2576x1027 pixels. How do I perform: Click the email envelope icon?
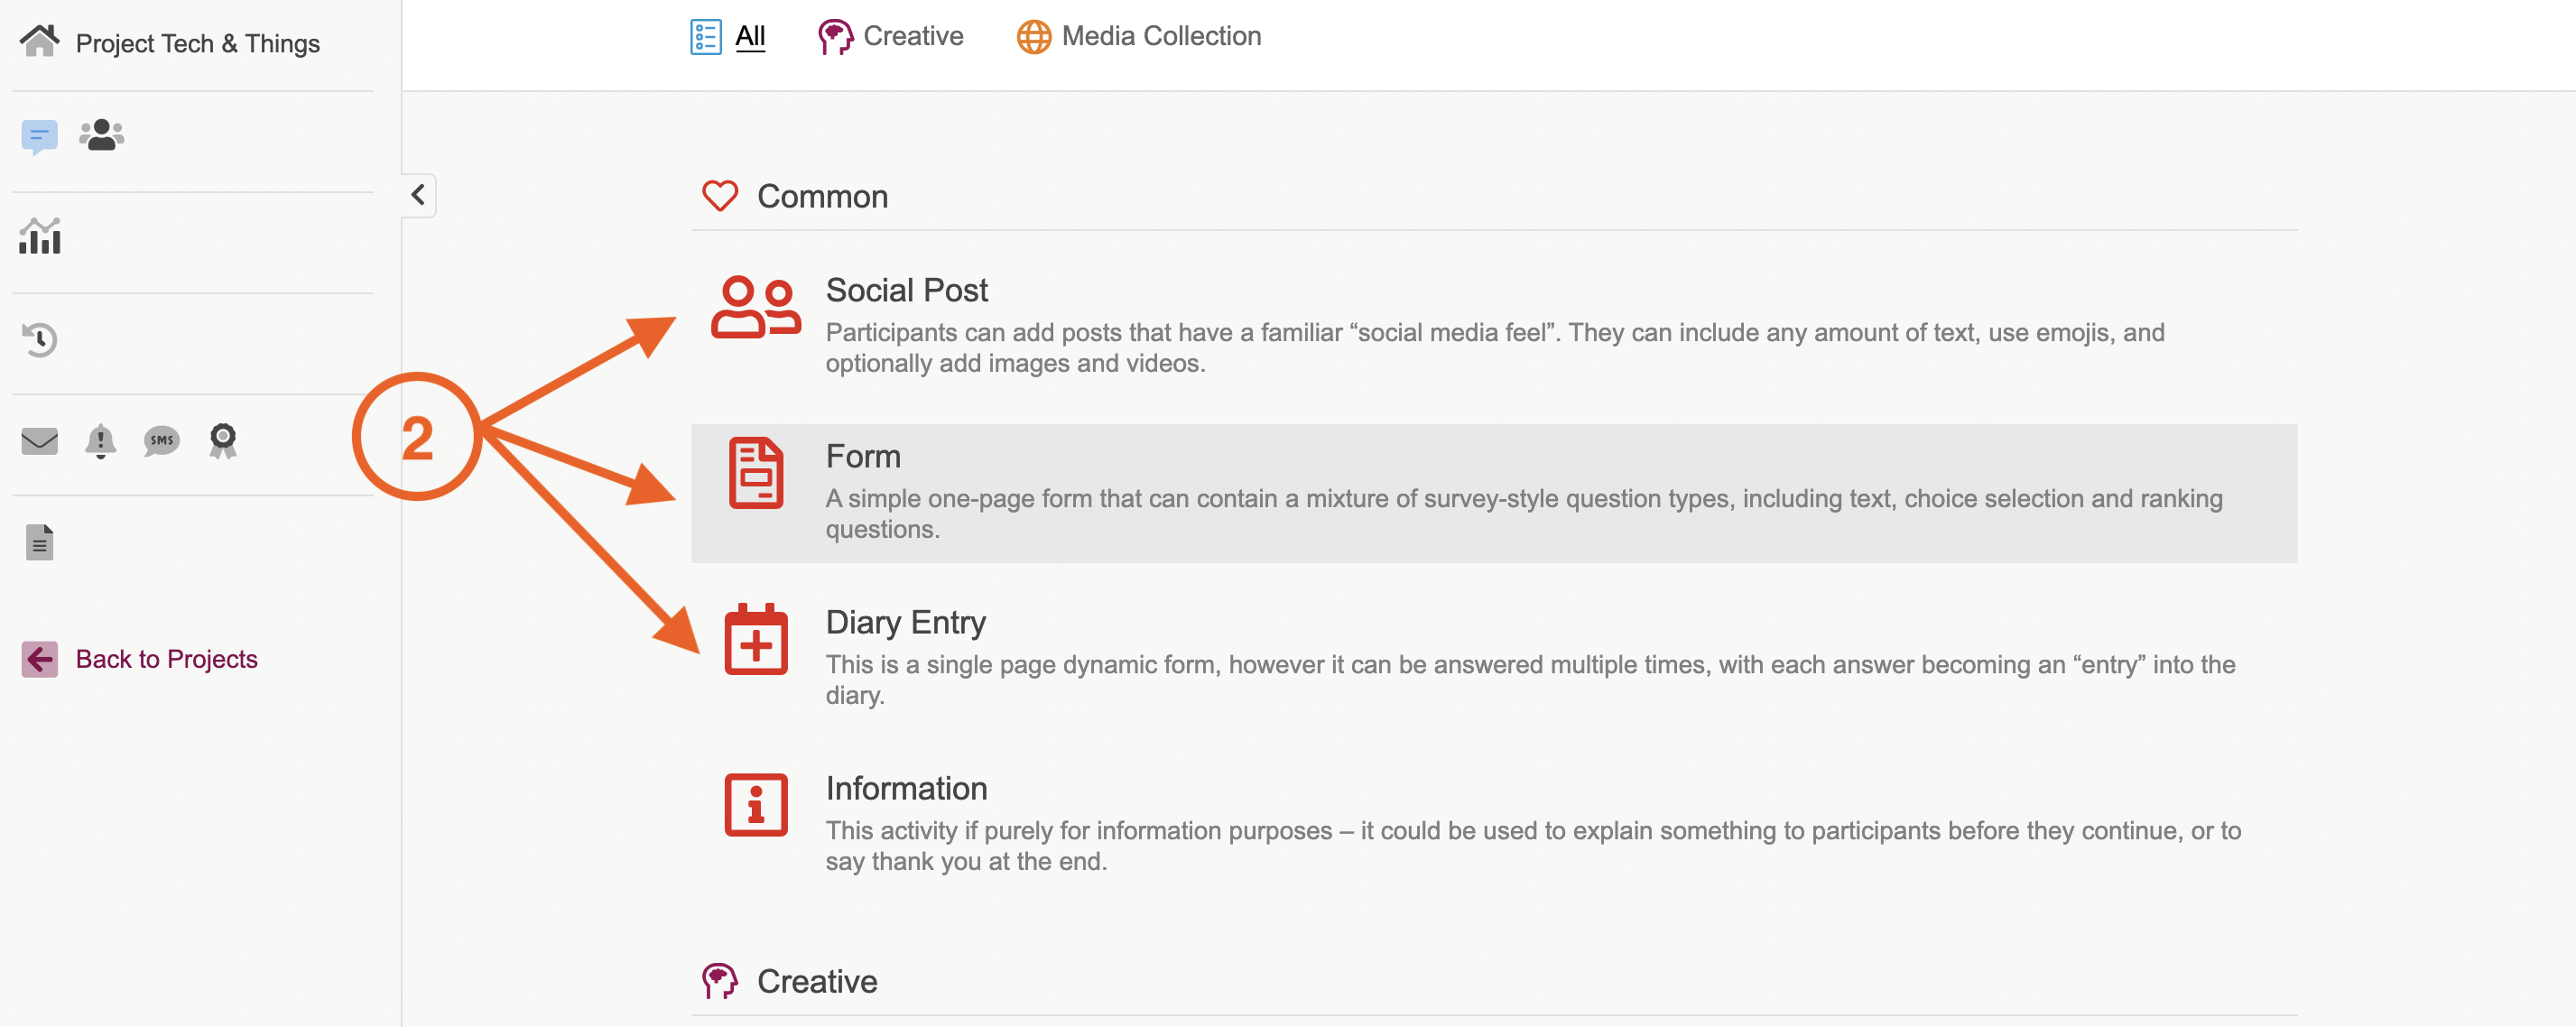39,440
